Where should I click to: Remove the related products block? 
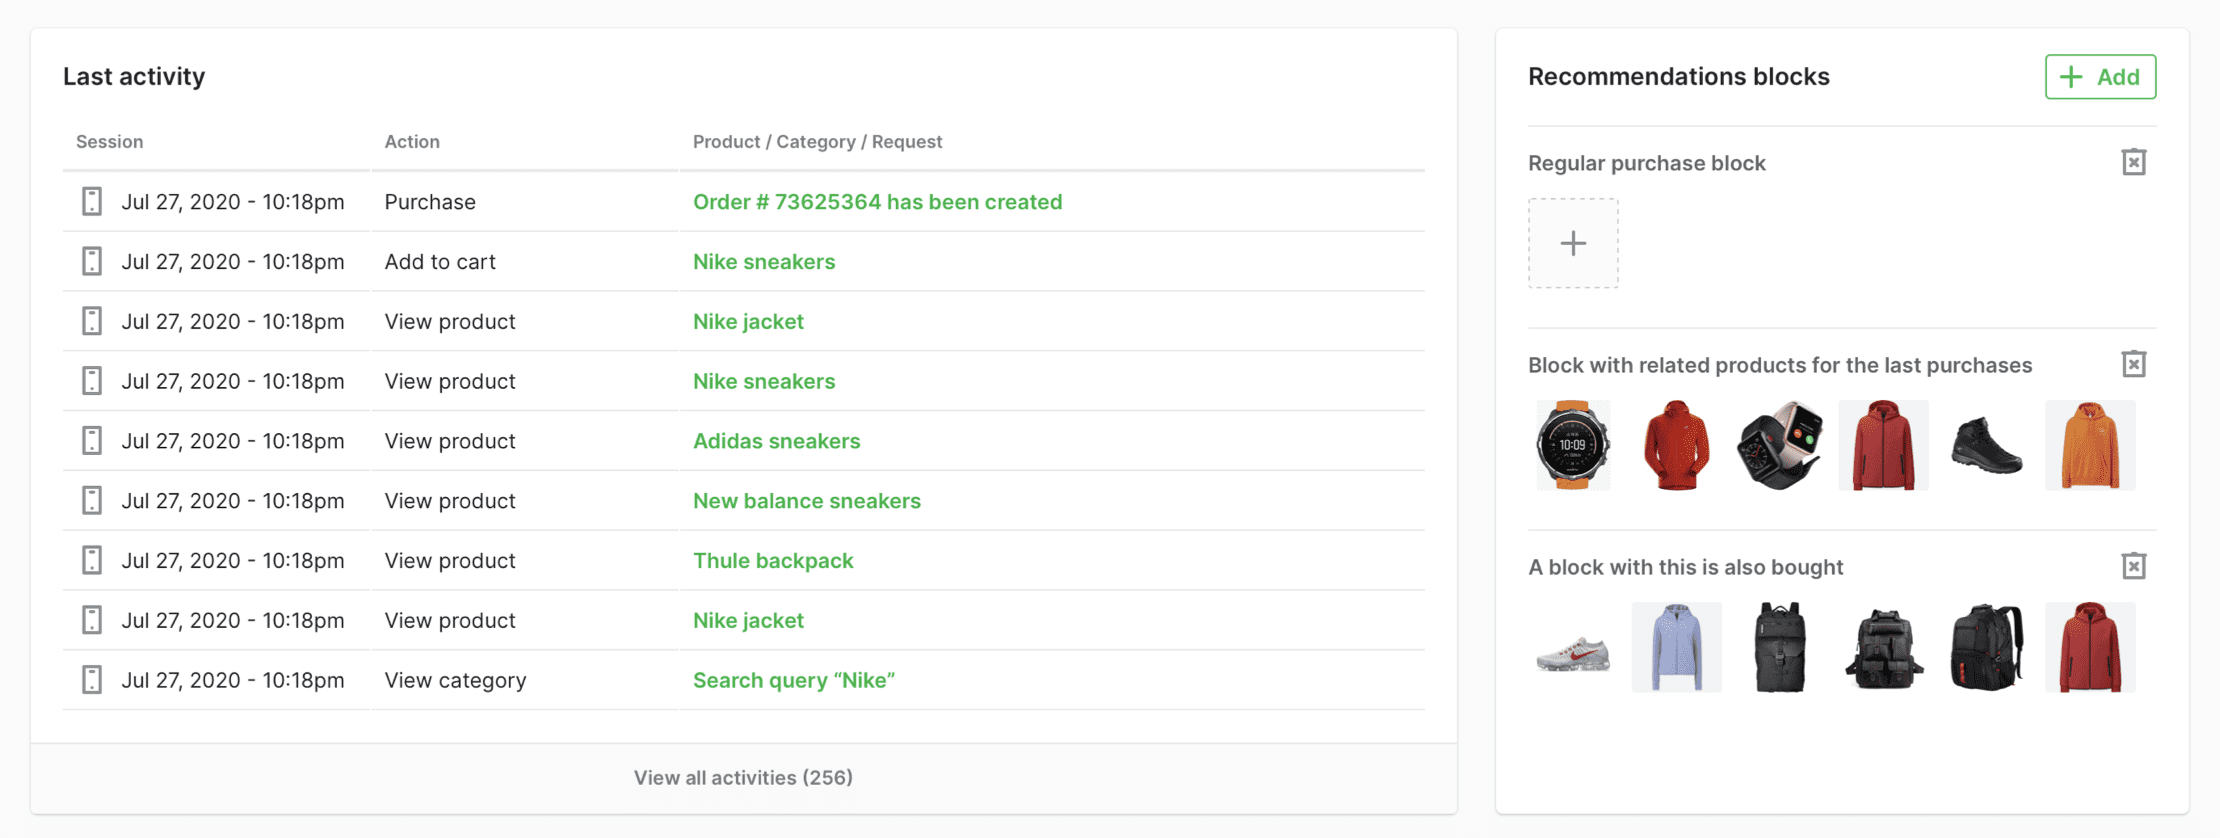(x=2133, y=365)
